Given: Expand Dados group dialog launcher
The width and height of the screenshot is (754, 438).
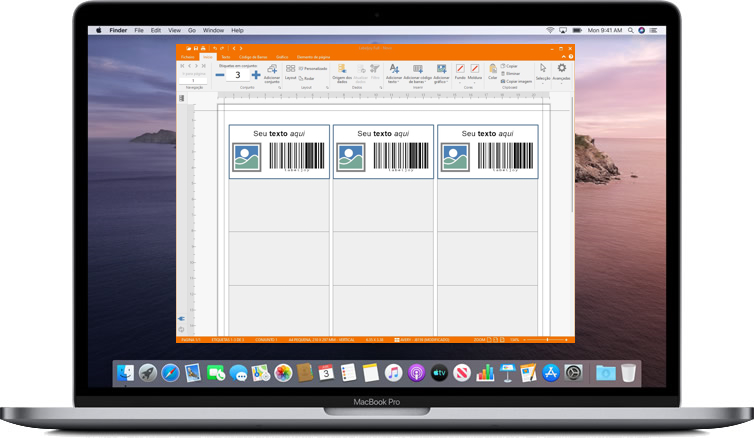Looking at the screenshot, I should pos(381,88).
